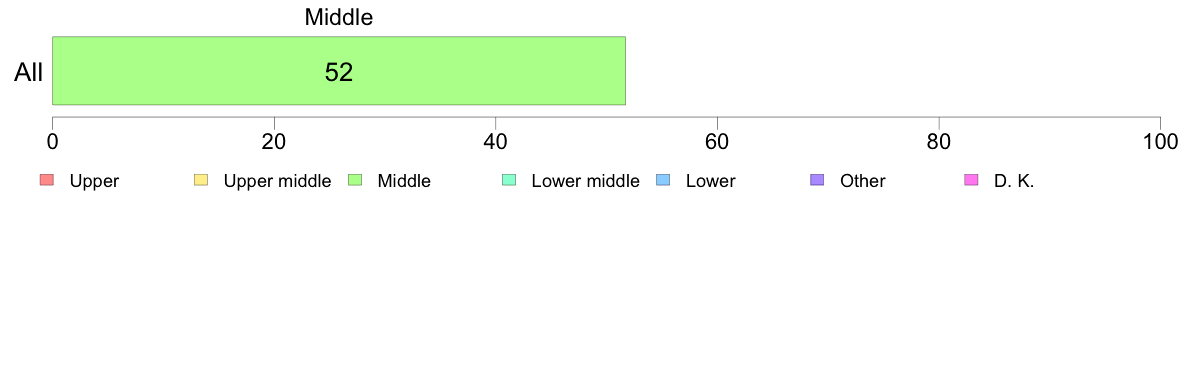The width and height of the screenshot is (1188, 368).
Task: Click the Other legend label
Action: (x=863, y=182)
